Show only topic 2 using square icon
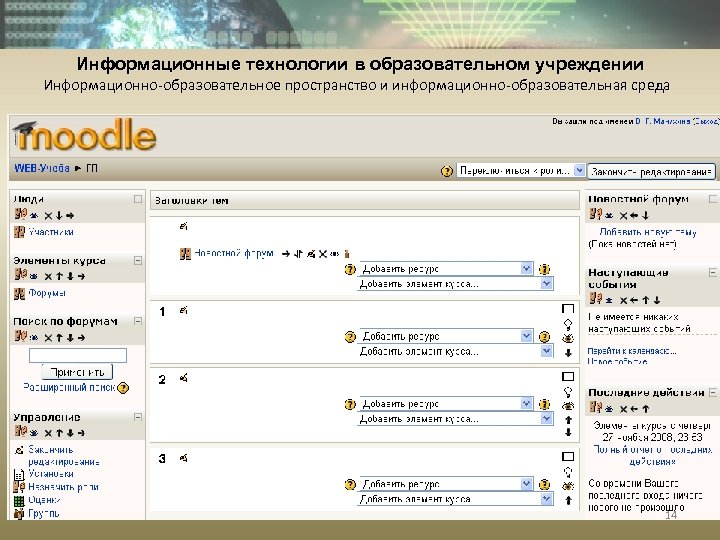The width and height of the screenshot is (720, 540). pyautogui.click(x=568, y=377)
